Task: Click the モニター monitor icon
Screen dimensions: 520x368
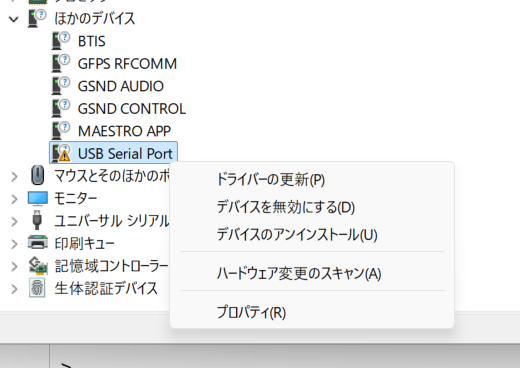Action: coord(38,199)
